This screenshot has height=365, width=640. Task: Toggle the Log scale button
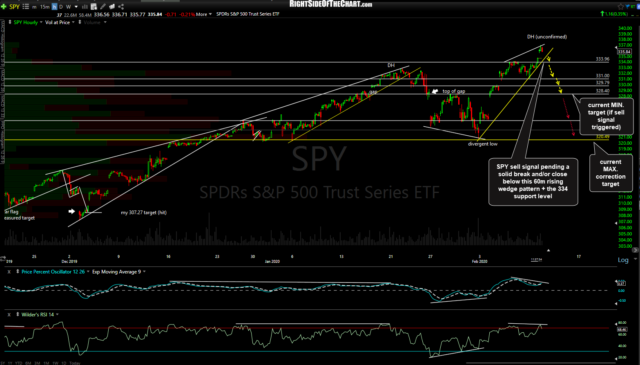click(623, 260)
